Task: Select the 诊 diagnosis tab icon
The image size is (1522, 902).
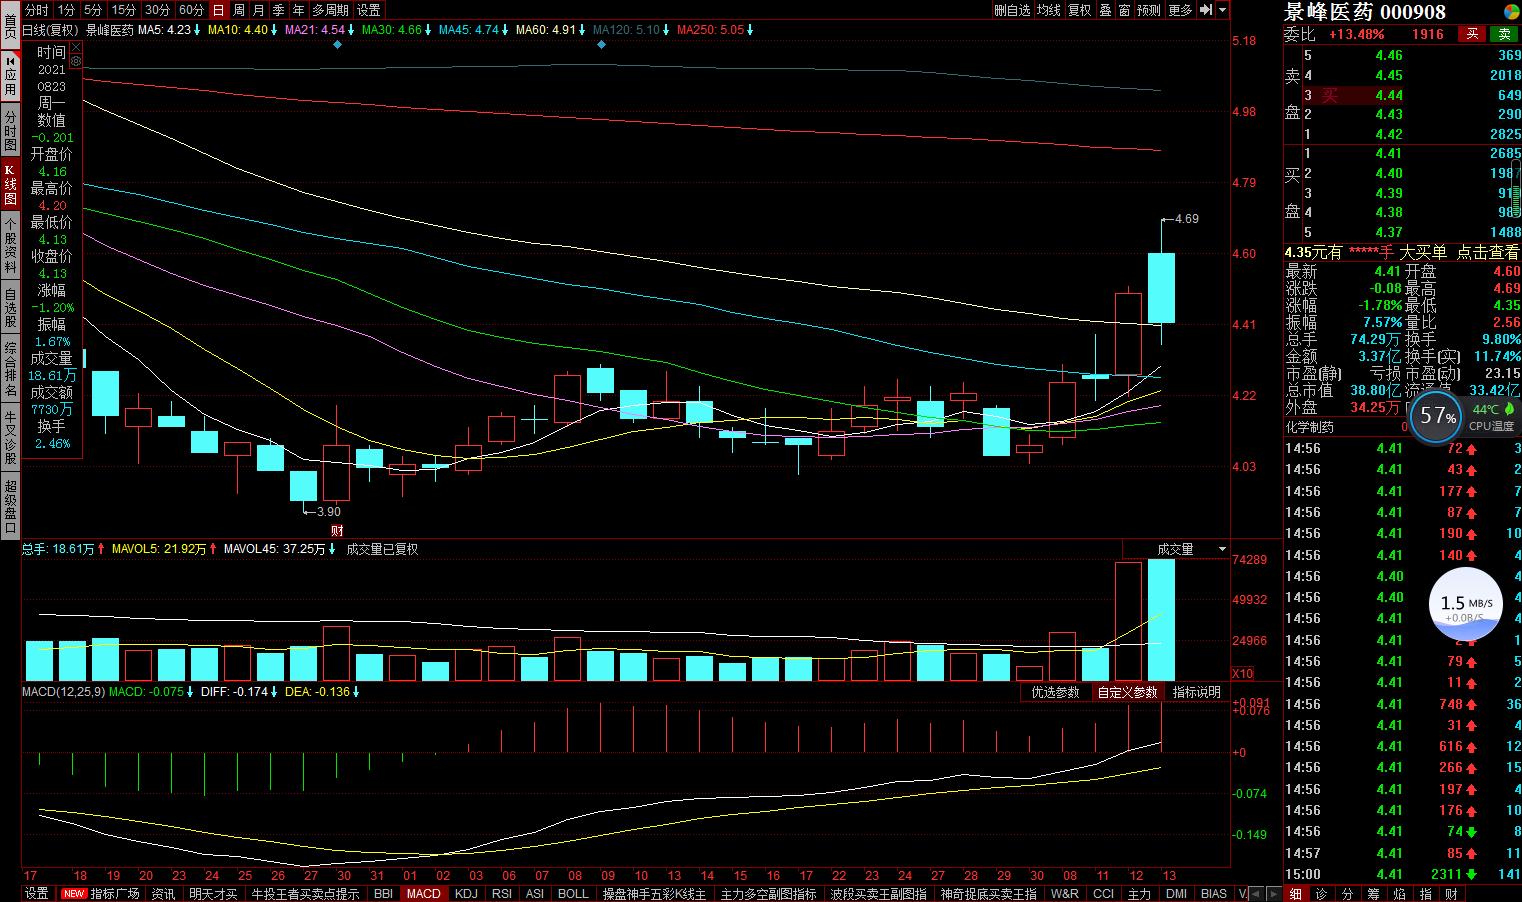Action: point(1321,894)
